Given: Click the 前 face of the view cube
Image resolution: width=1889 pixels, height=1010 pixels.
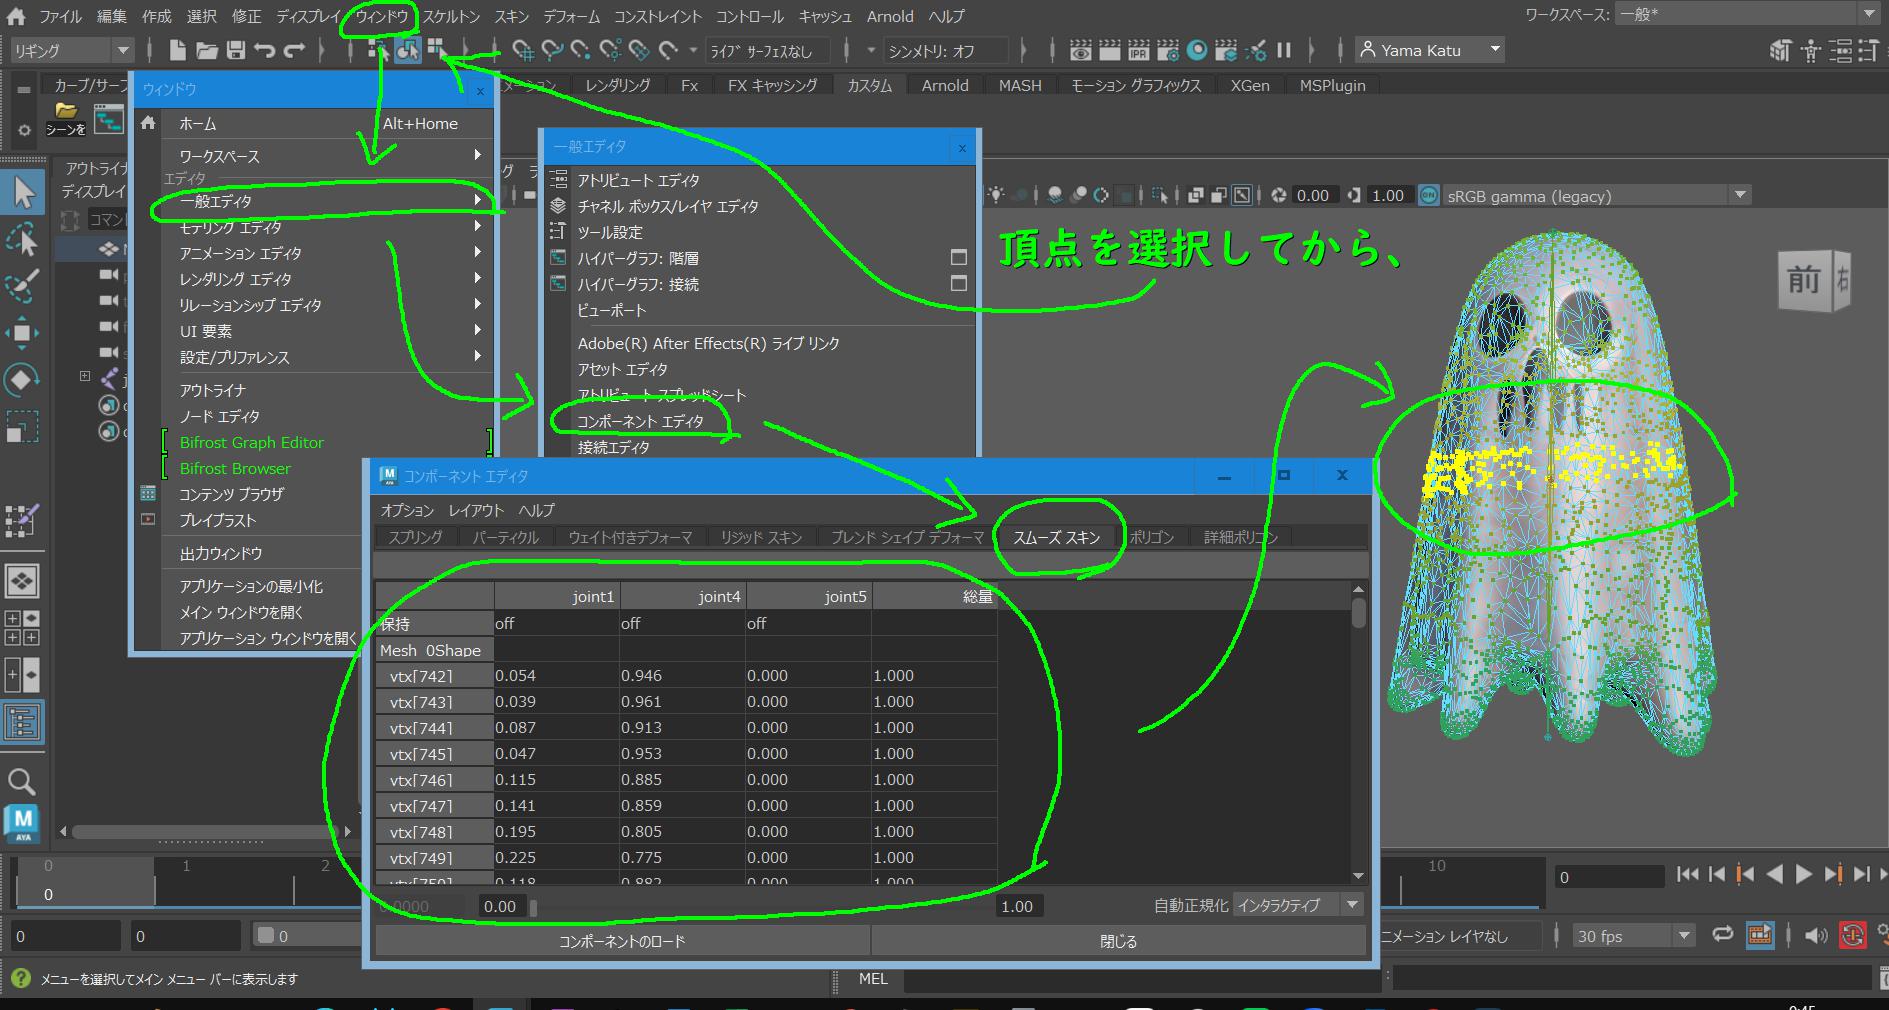Looking at the screenshot, I should [1803, 280].
